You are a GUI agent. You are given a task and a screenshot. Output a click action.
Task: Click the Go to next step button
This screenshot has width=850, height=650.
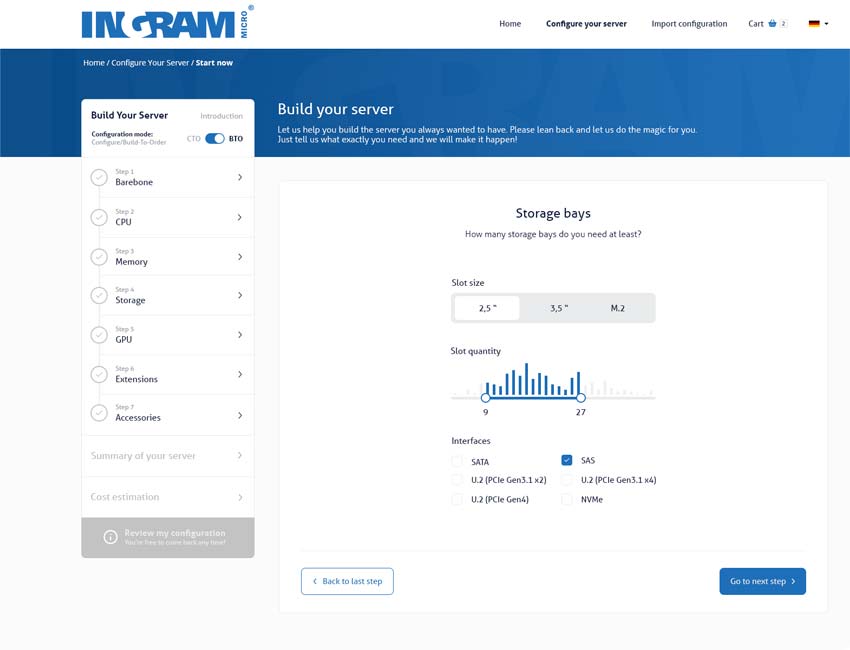pos(762,581)
